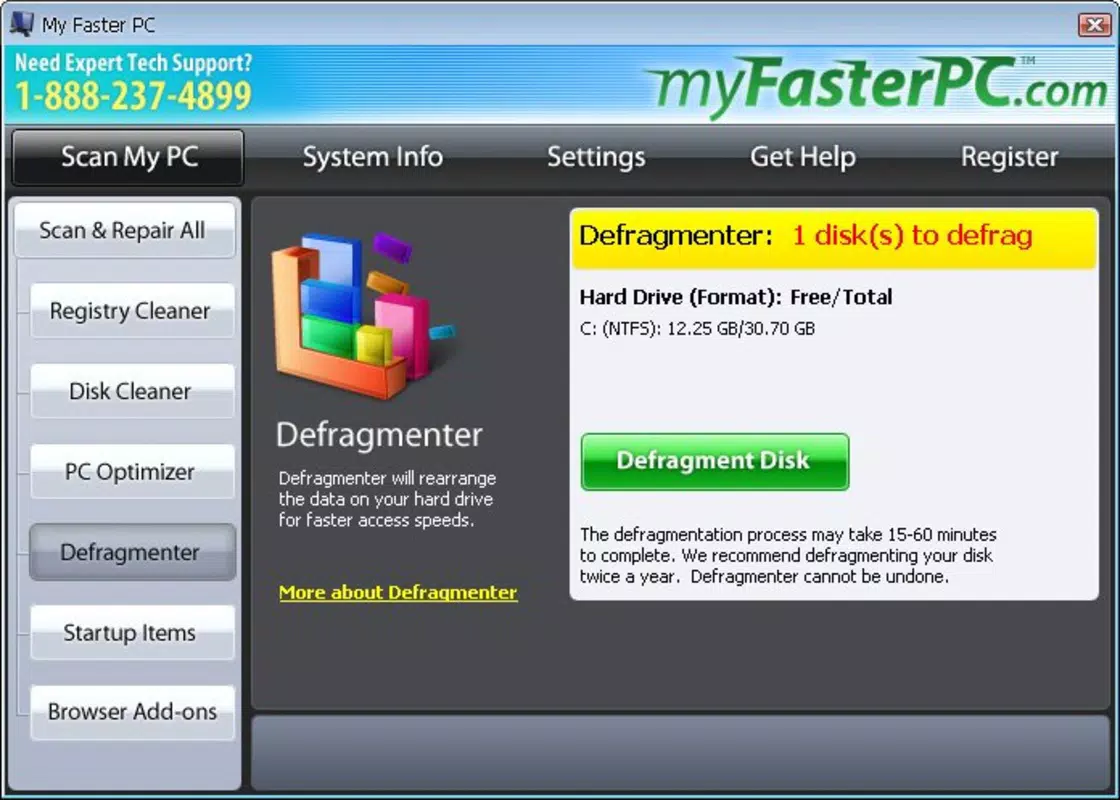Open the Settings tab

(596, 157)
